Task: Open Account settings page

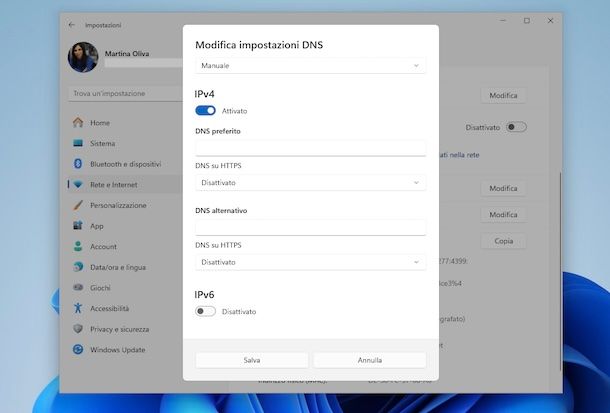Action: click(124, 246)
